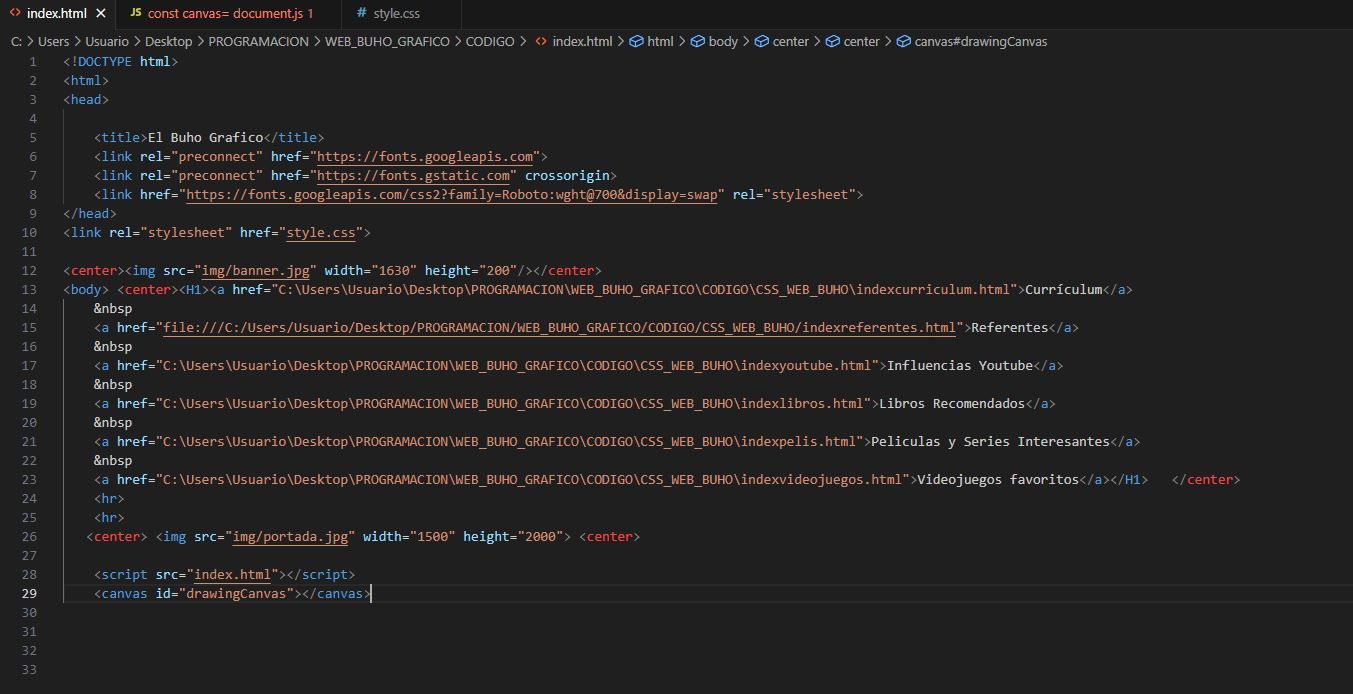The width and height of the screenshot is (1353, 694).
Task: Open the Desktop breadcrumb
Action: click(168, 41)
